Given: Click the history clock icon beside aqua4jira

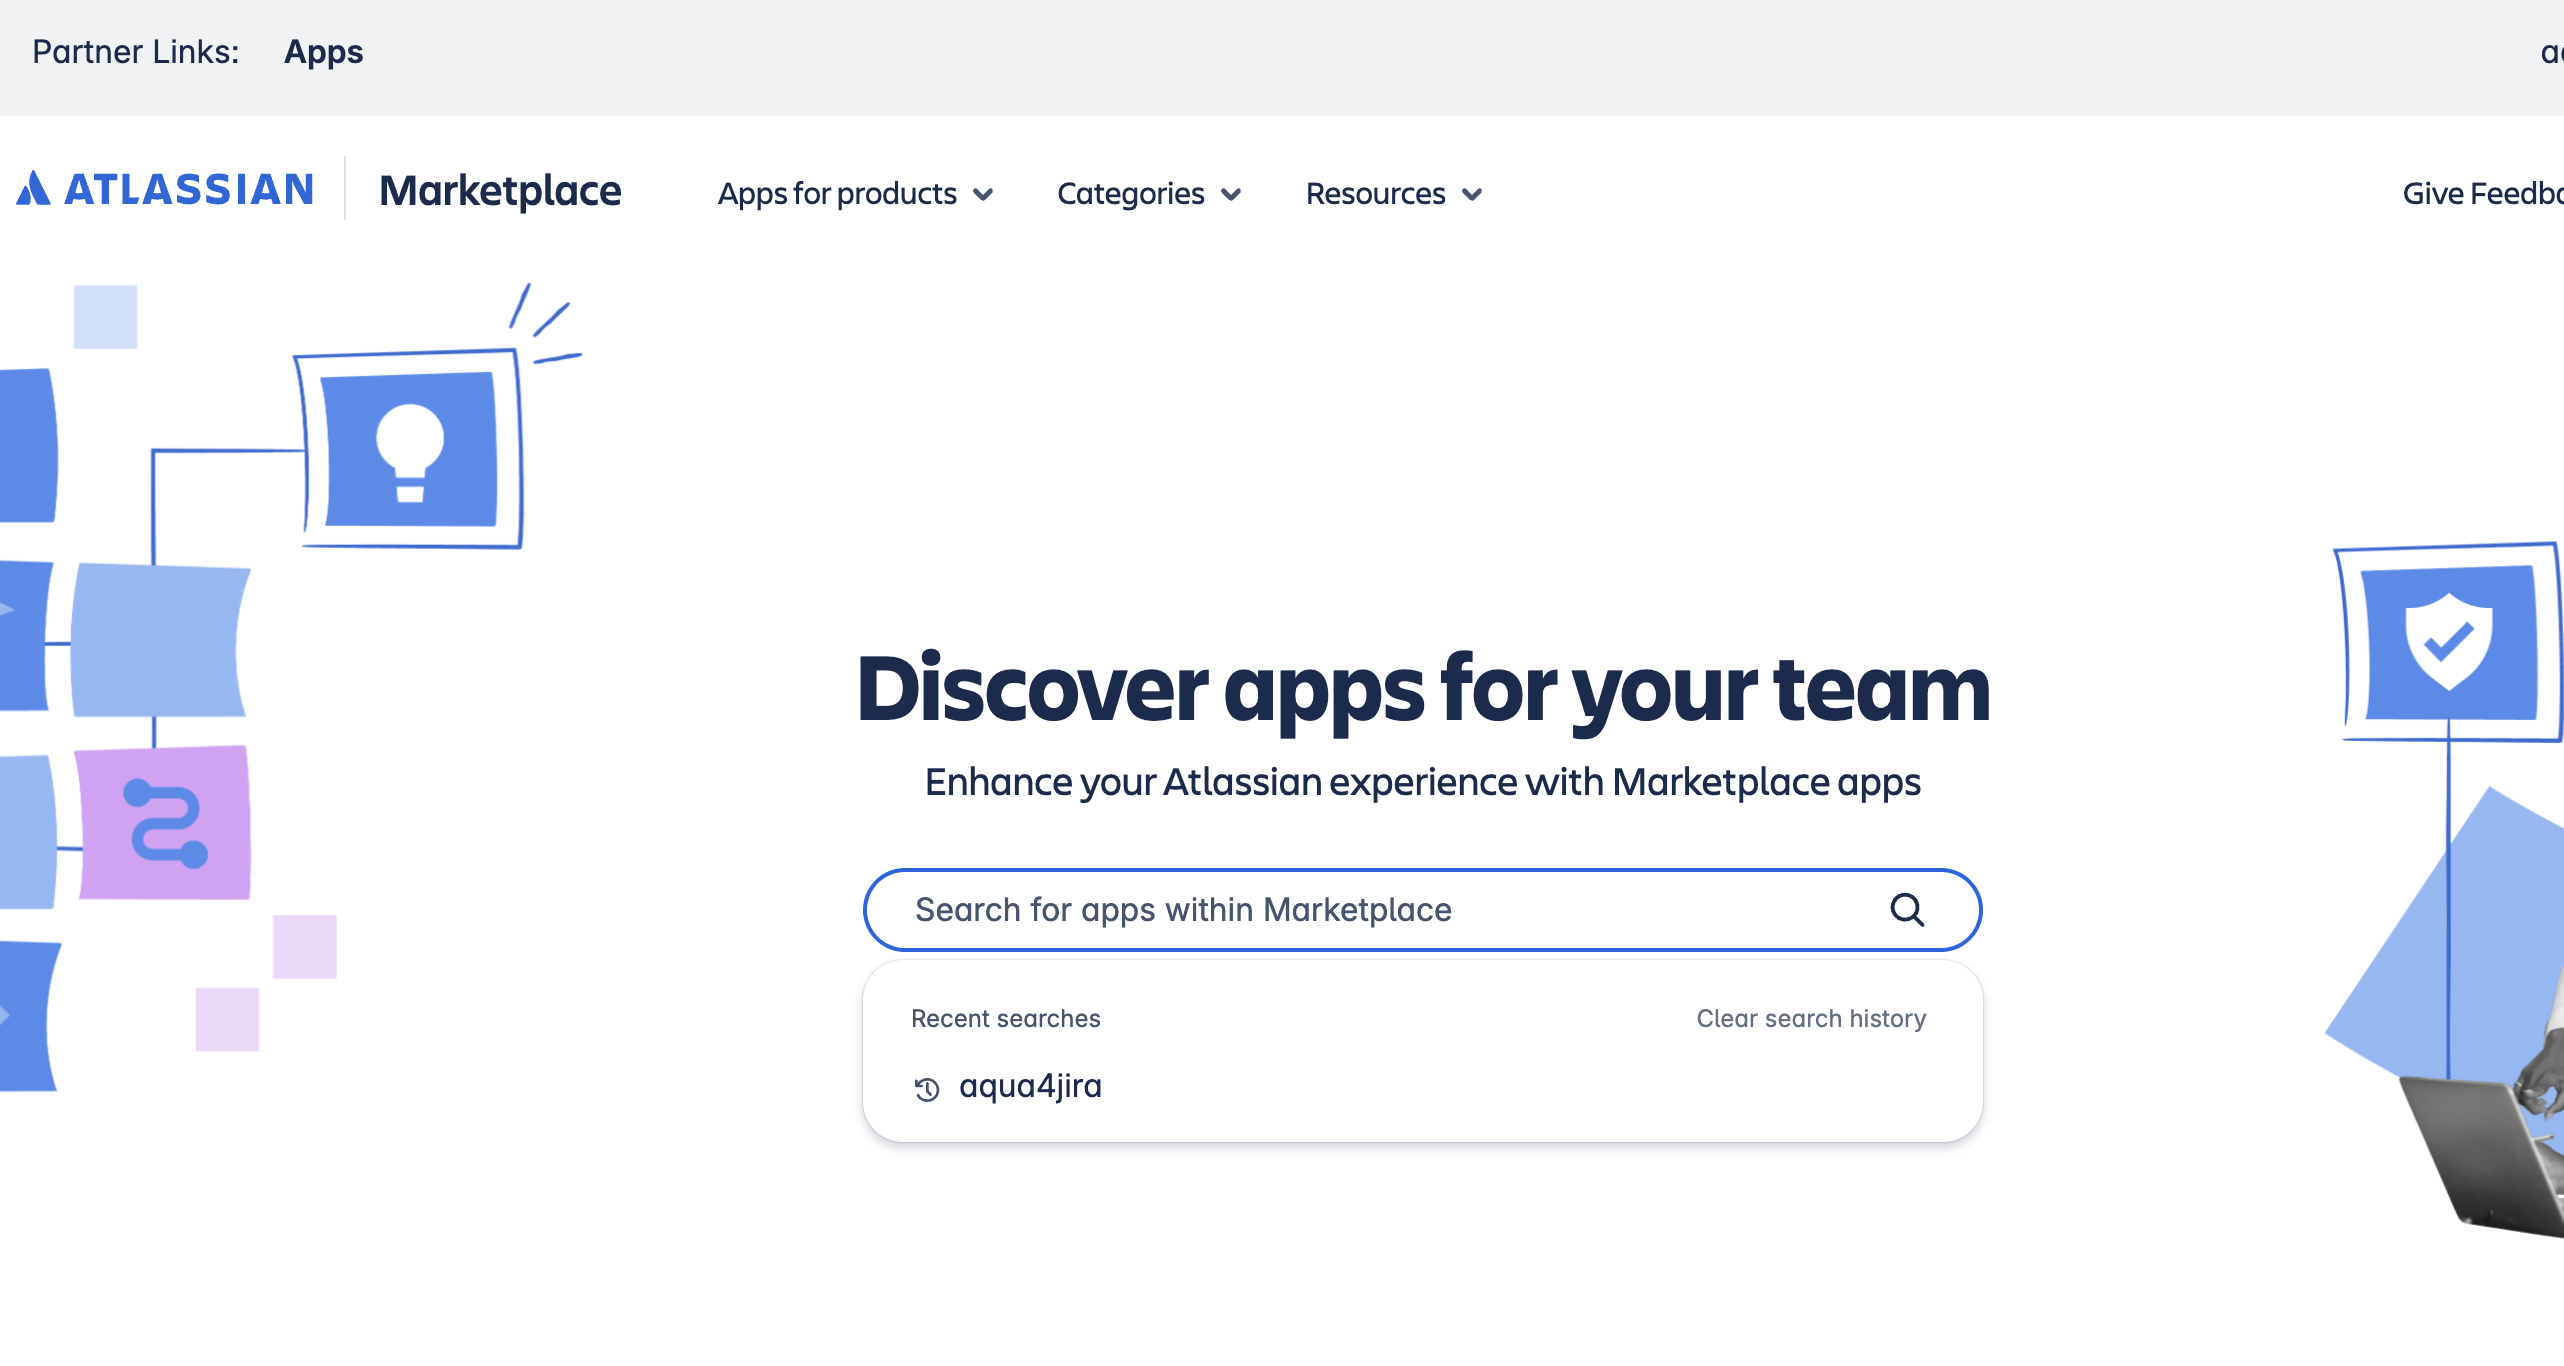Looking at the screenshot, I should [927, 1088].
